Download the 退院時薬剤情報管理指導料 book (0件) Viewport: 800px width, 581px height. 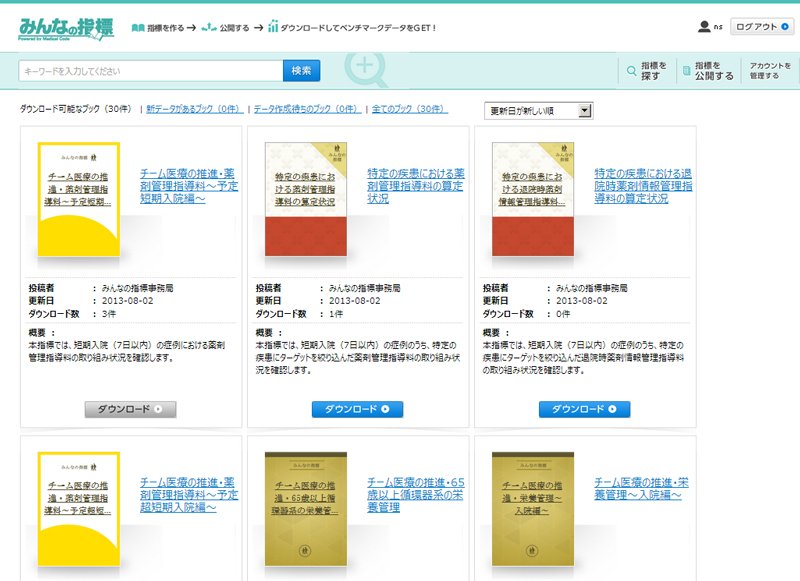coord(585,409)
